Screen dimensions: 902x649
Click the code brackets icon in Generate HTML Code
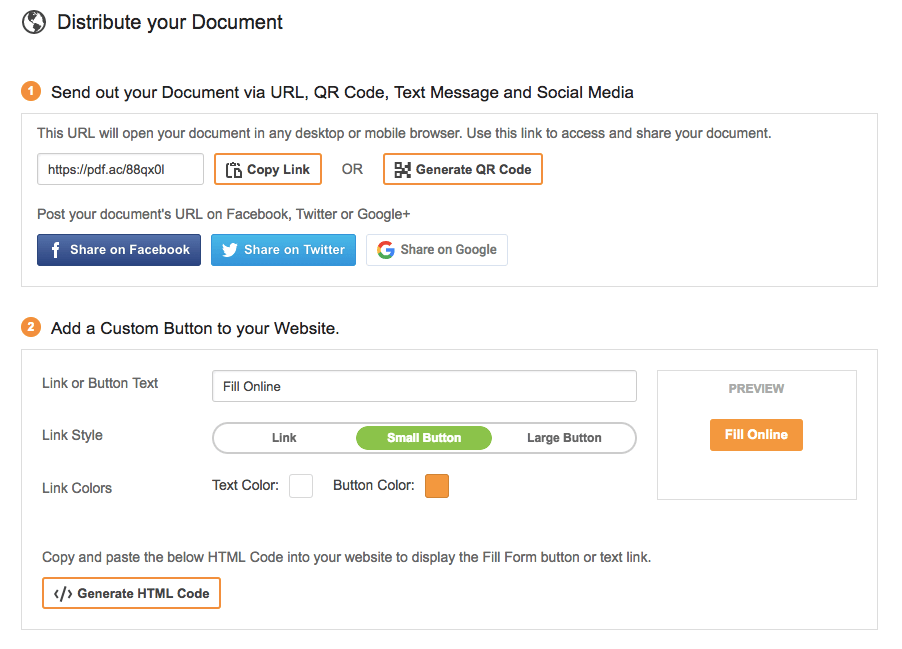(63, 593)
